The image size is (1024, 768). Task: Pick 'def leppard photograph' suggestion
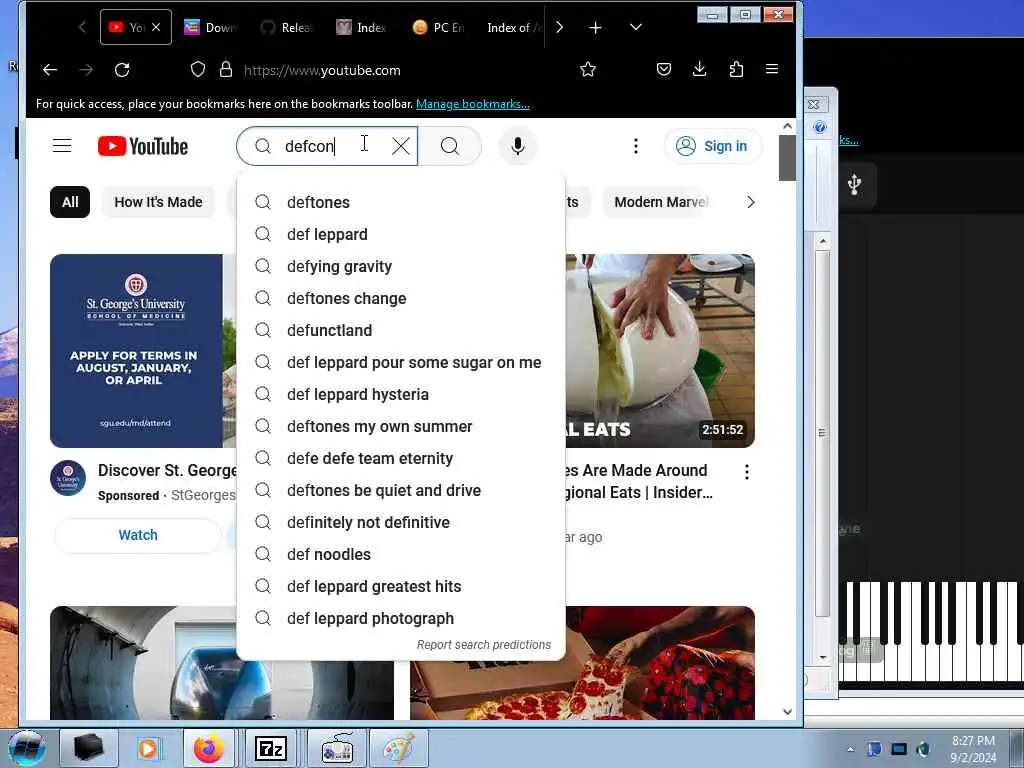tap(401, 618)
